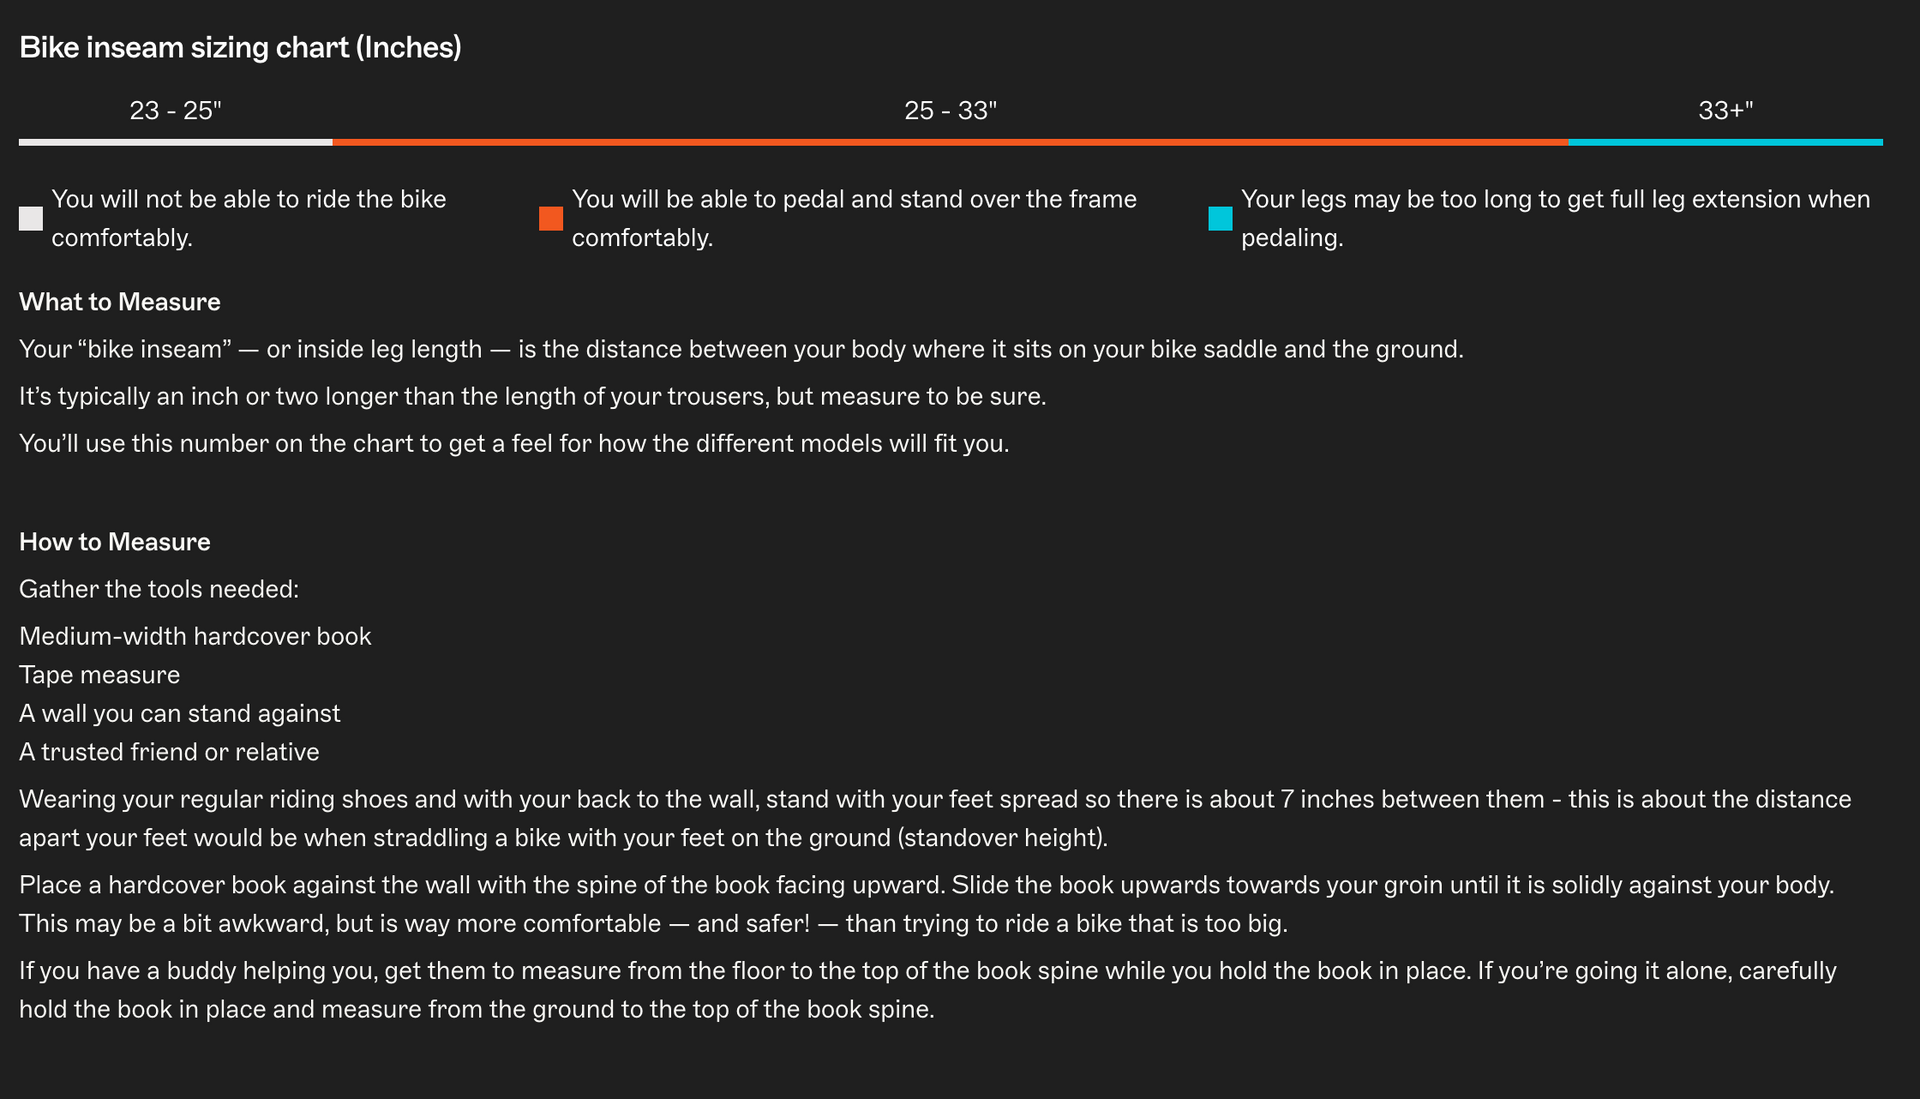The image size is (1920, 1099).
Task: Click the white segment of sizing bar
Action: click(x=175, y=142)
